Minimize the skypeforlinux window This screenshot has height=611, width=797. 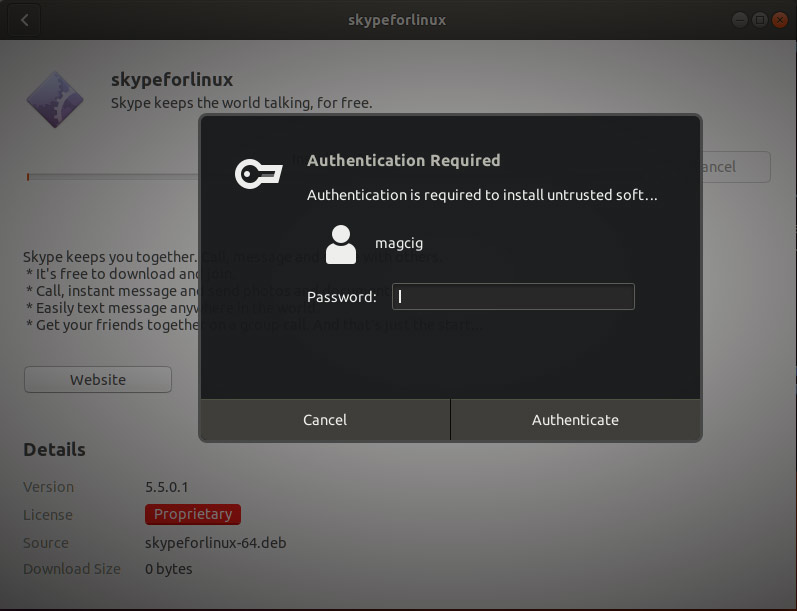coord(740,20)
